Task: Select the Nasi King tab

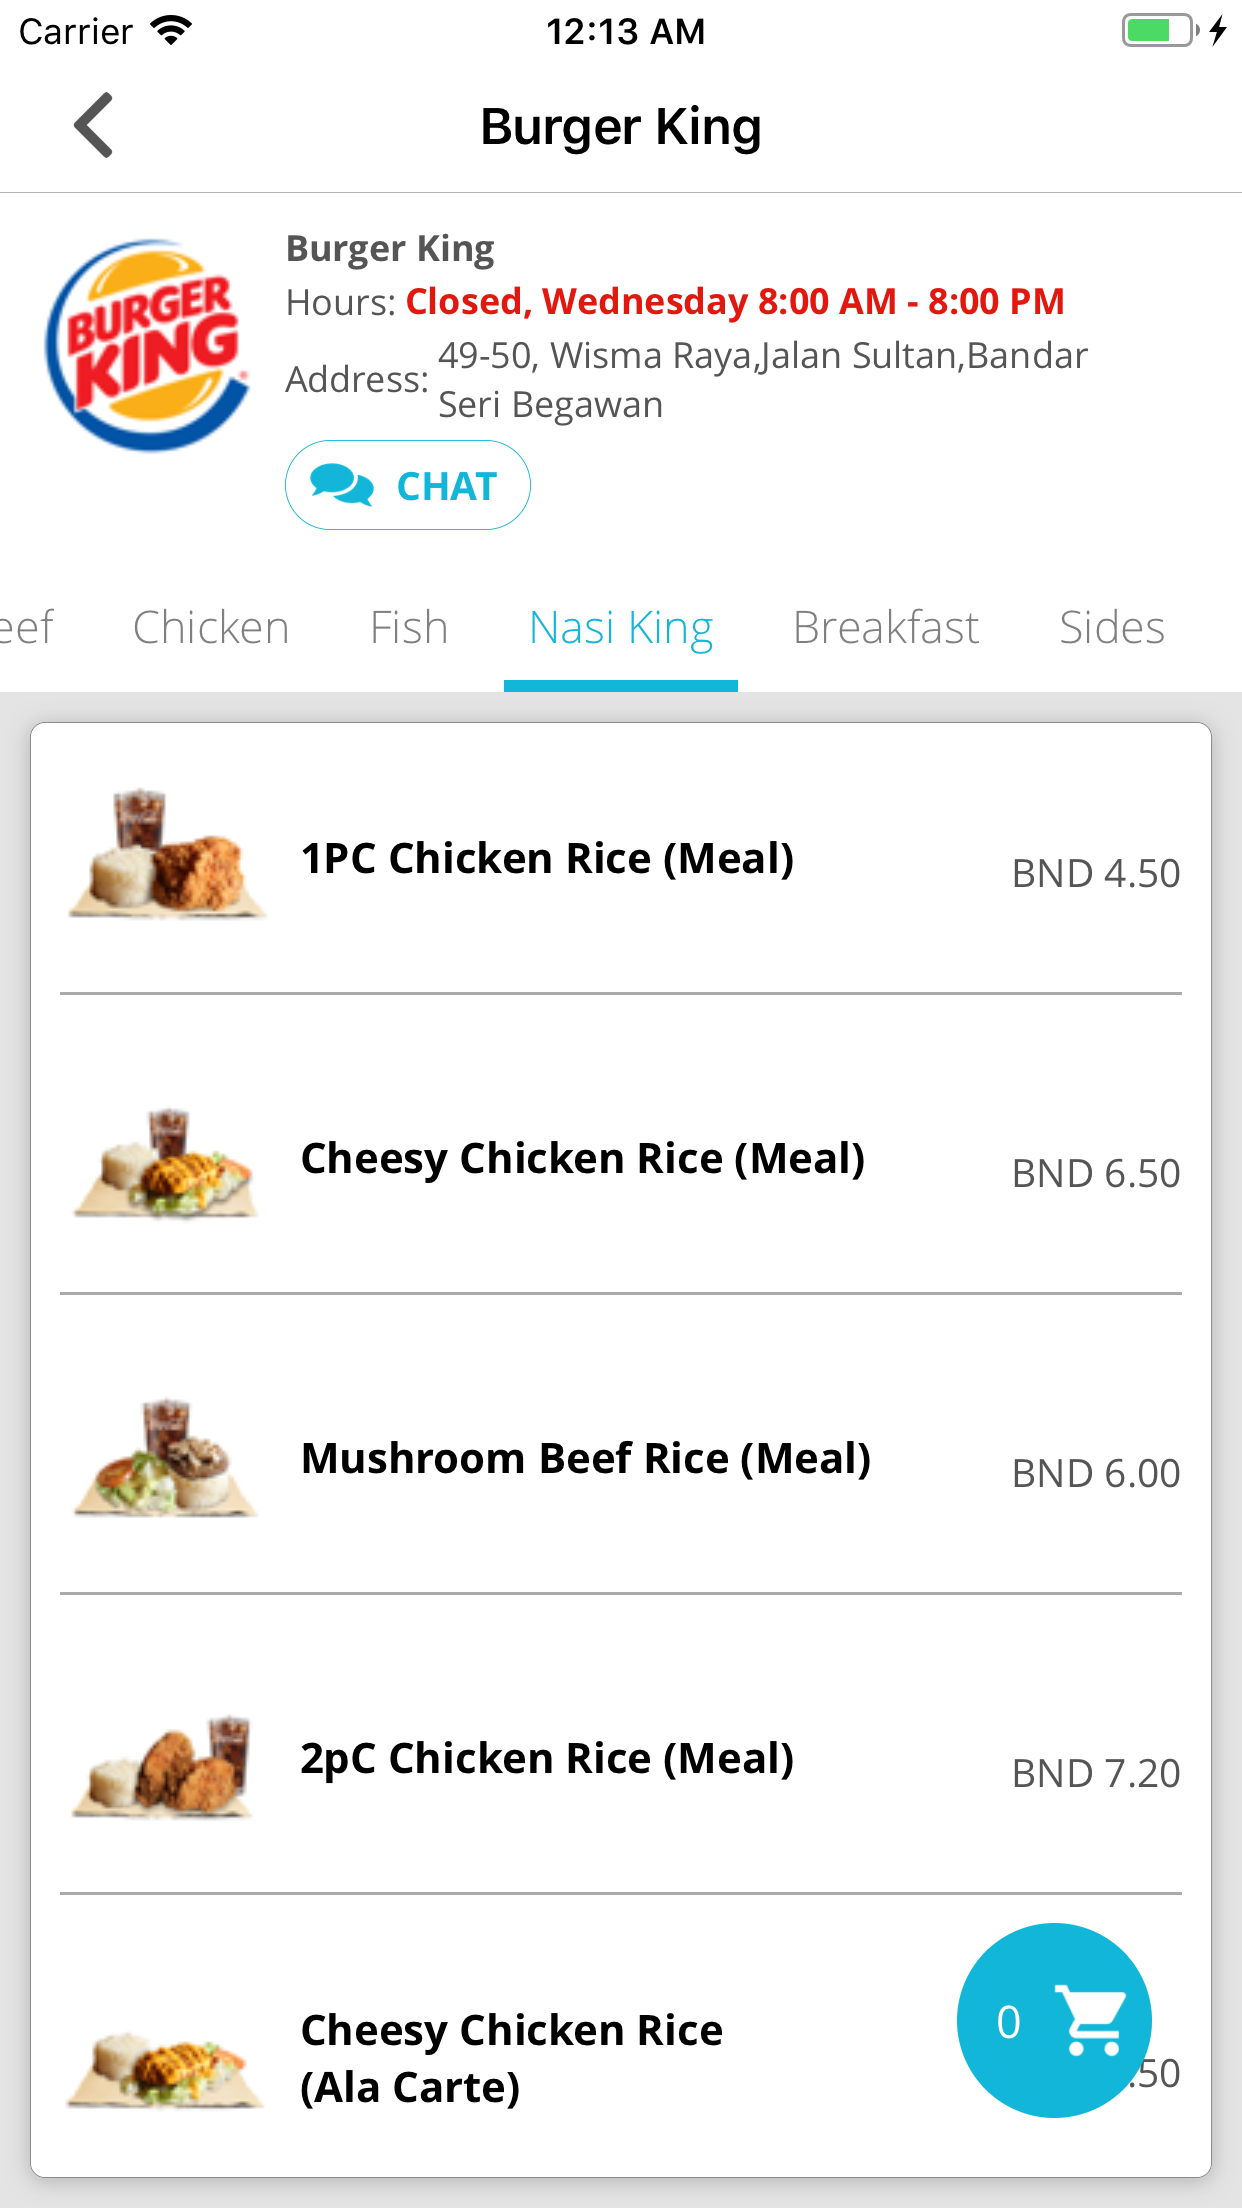Action: pyautogui.click(x=621, y=628)
